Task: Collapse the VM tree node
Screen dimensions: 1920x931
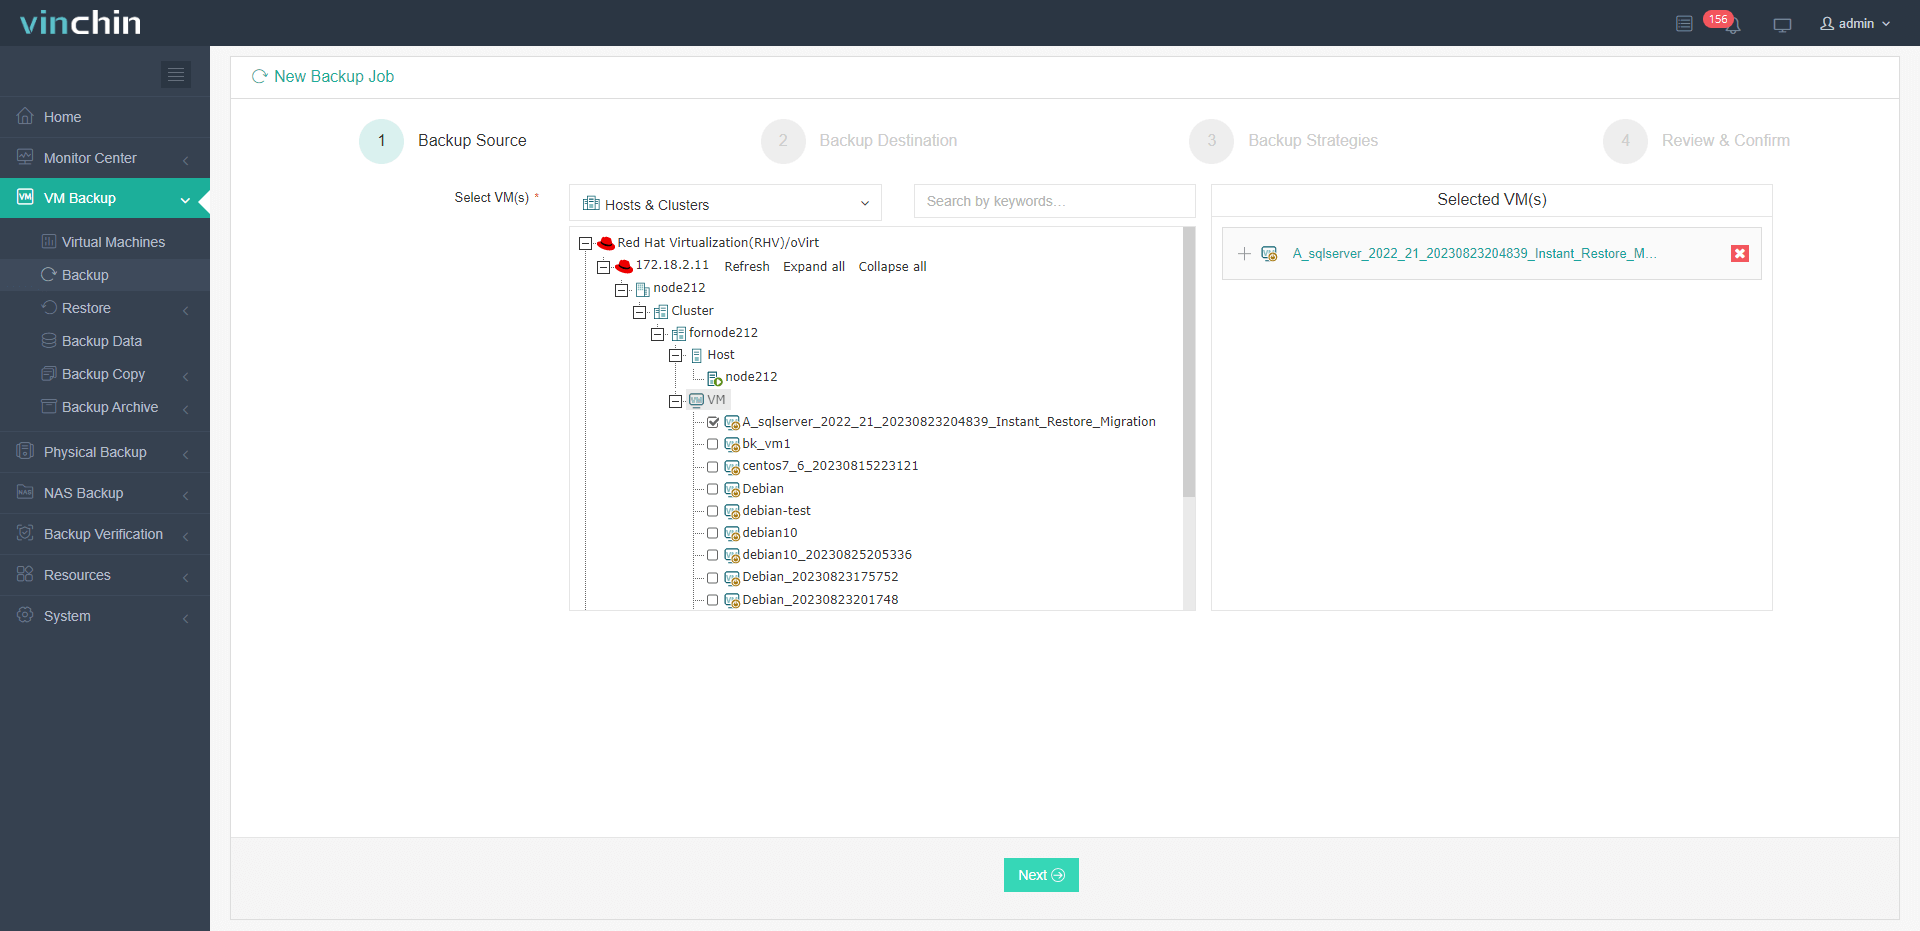Action: tap(676, 401)
